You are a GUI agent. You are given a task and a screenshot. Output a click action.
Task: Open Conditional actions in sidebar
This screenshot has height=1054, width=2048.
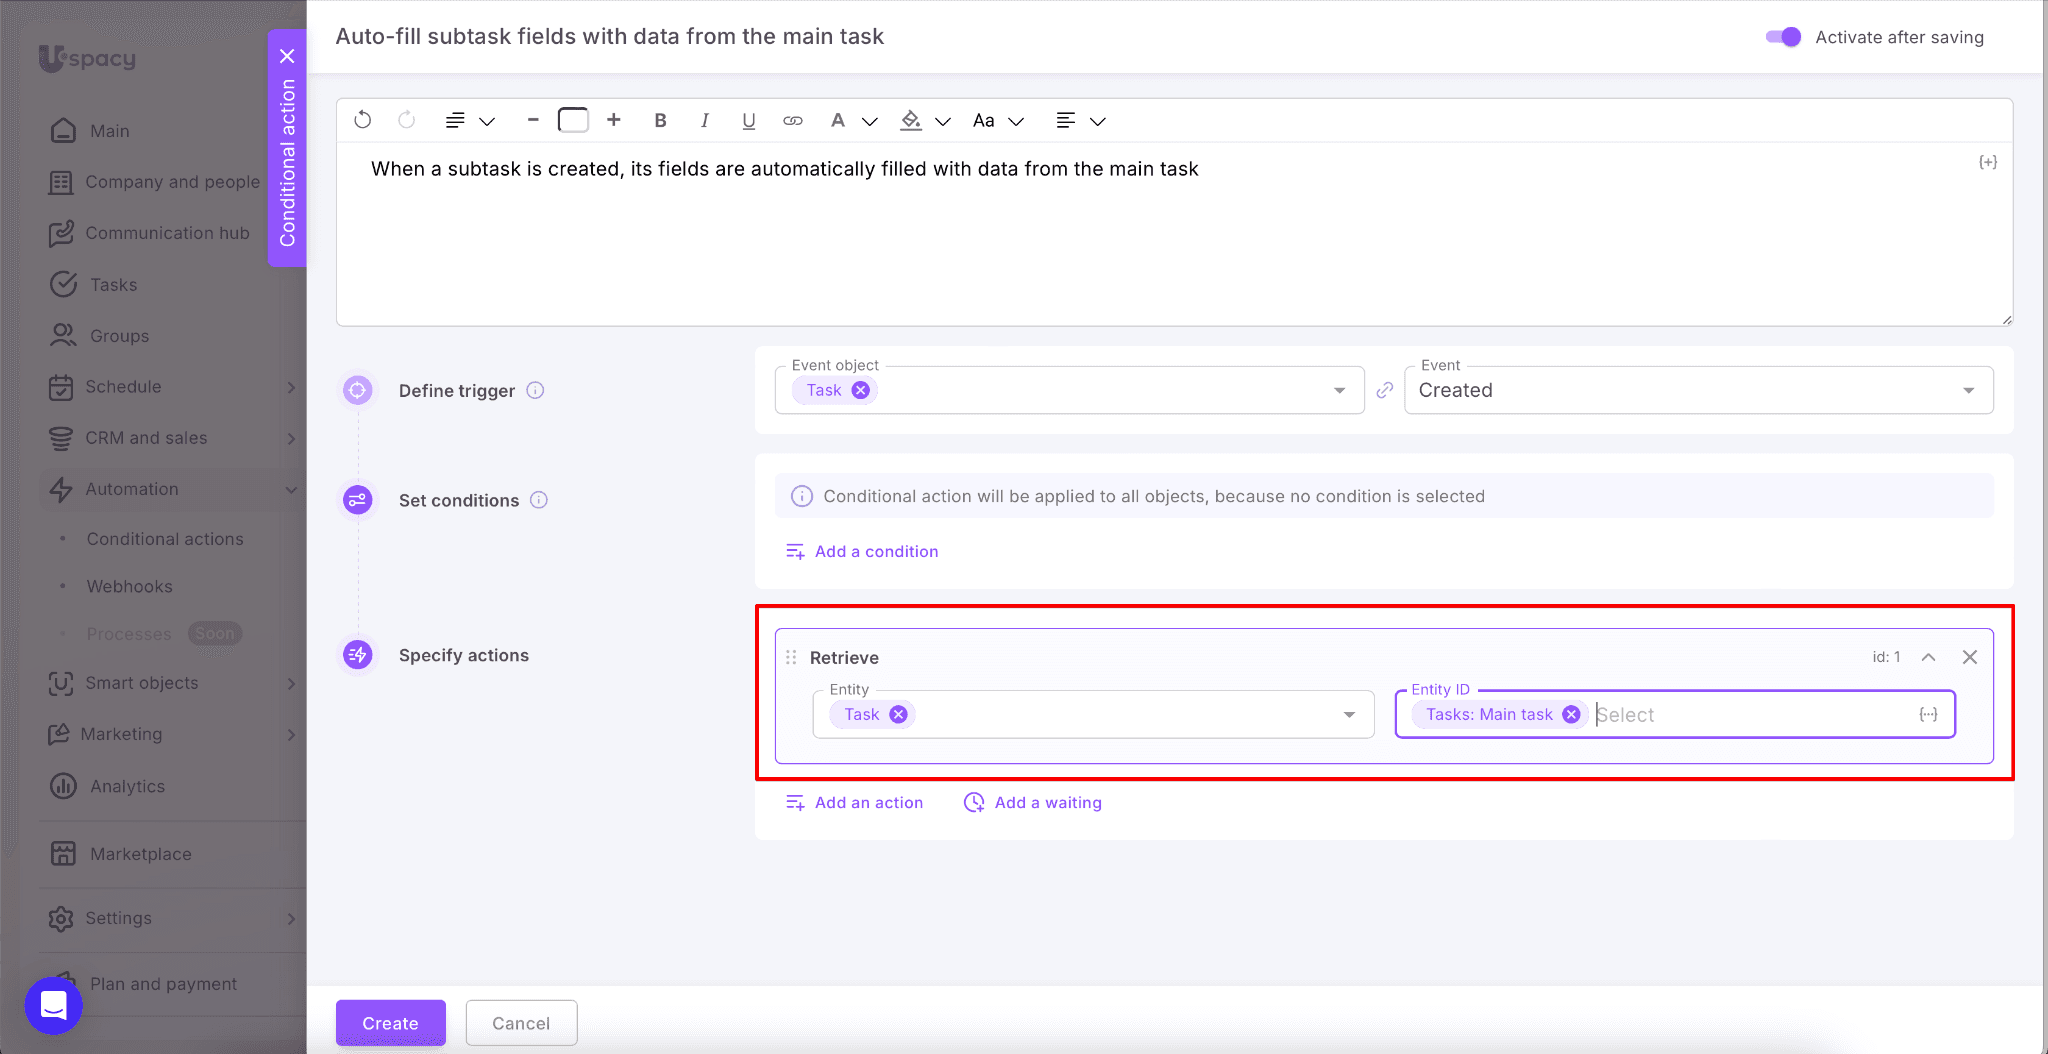pos(165,539)
